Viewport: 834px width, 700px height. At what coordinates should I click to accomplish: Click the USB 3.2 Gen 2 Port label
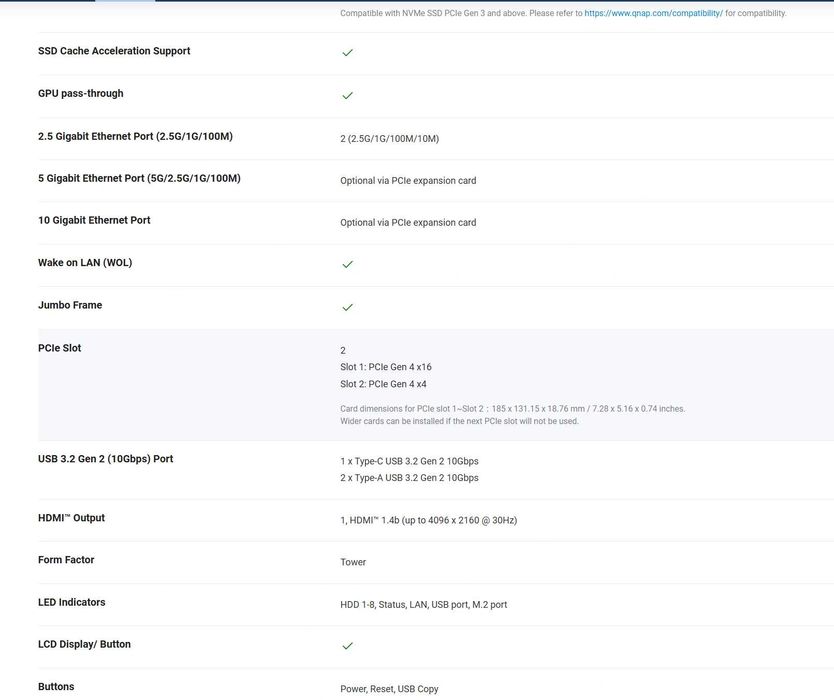[x=105, y=459]
